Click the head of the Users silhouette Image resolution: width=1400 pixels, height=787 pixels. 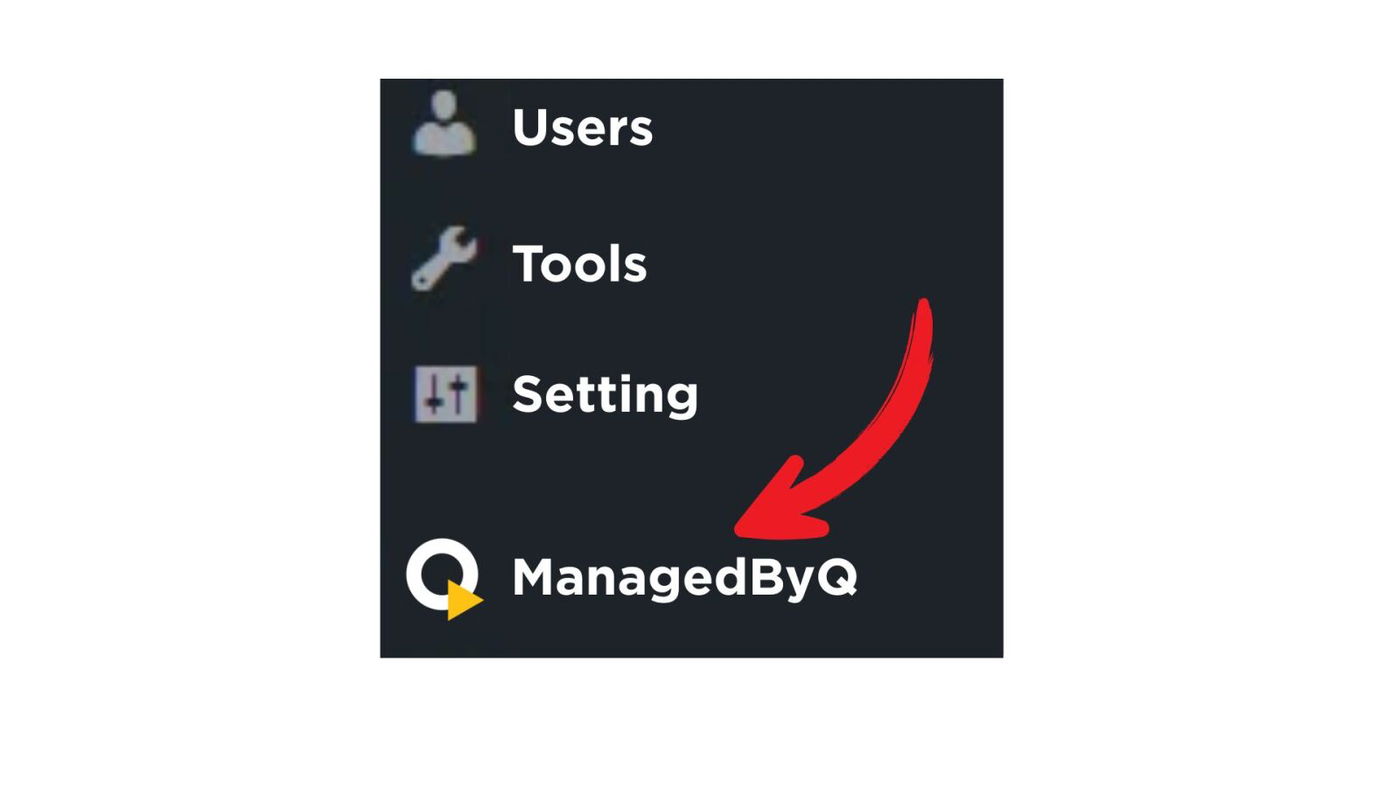pos(445,107)
